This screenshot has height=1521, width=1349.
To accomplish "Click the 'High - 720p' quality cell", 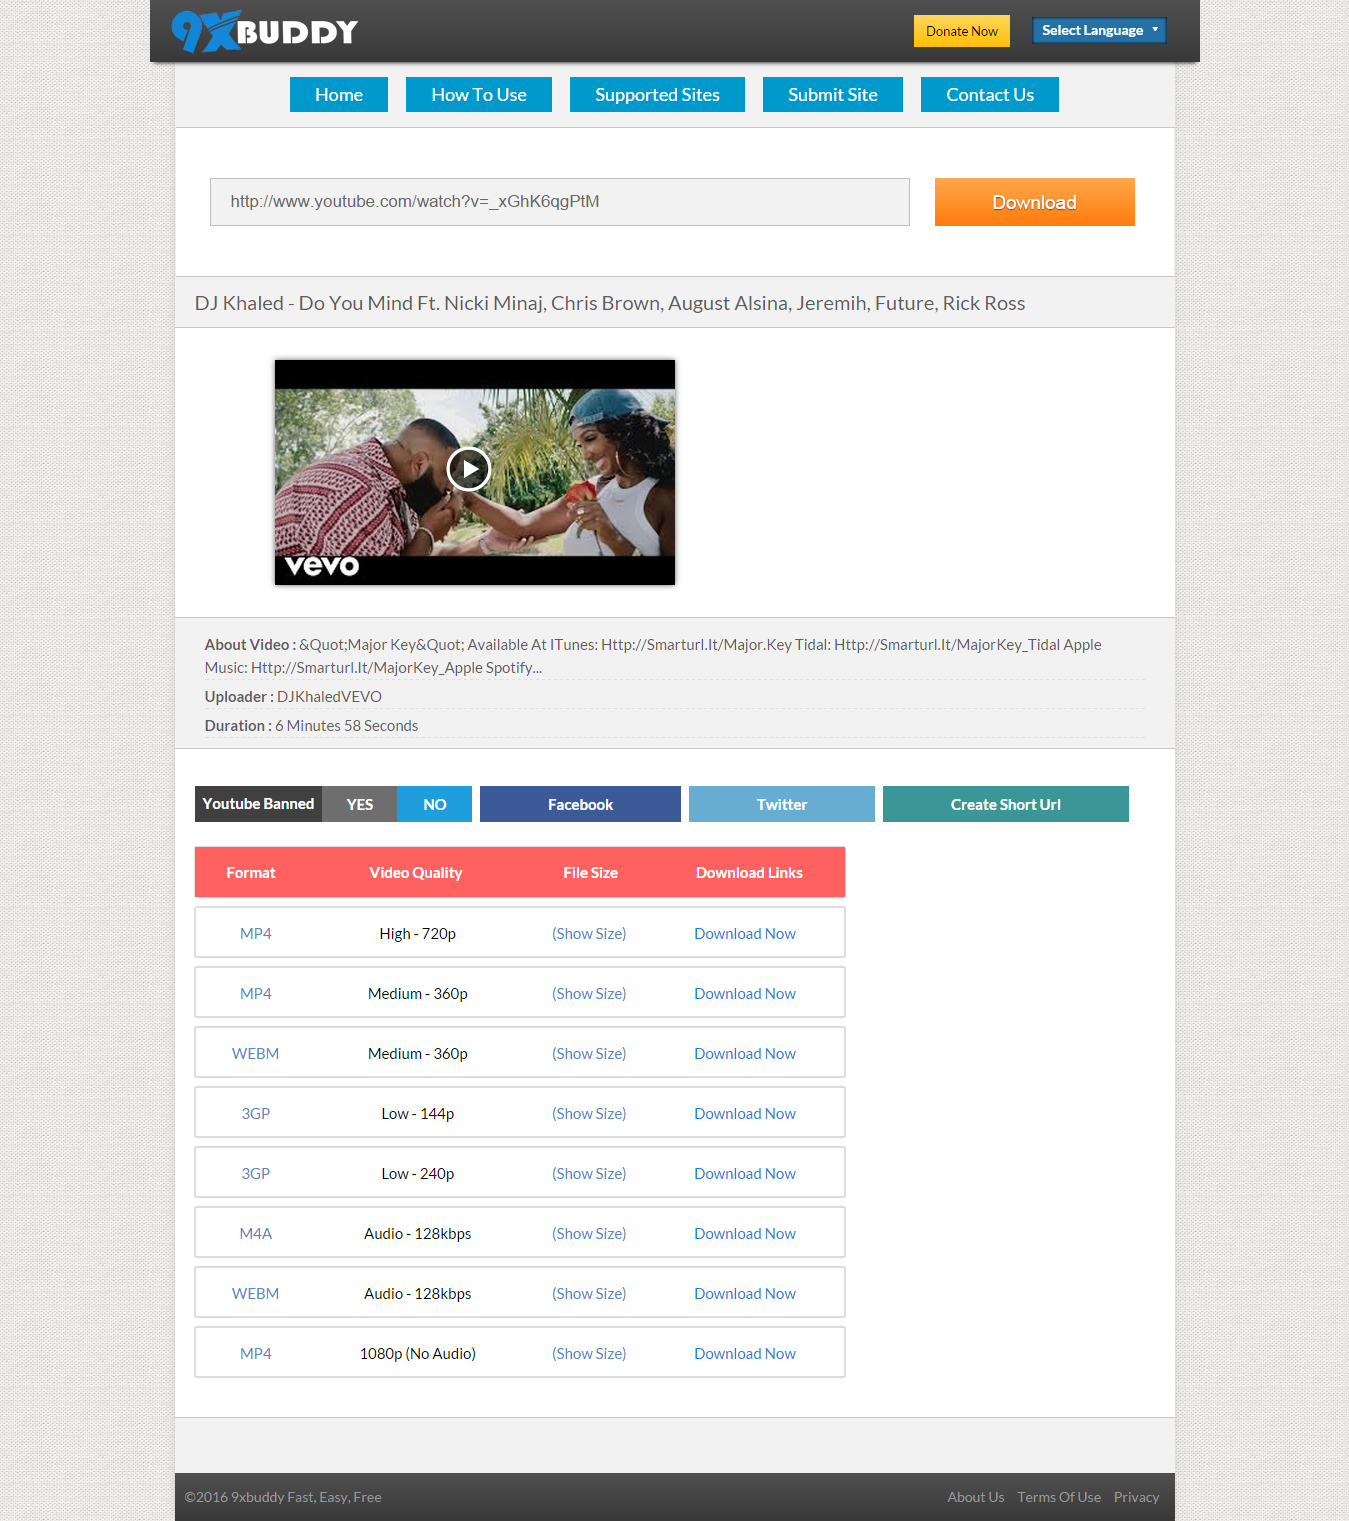I will [x=418, y=933].
